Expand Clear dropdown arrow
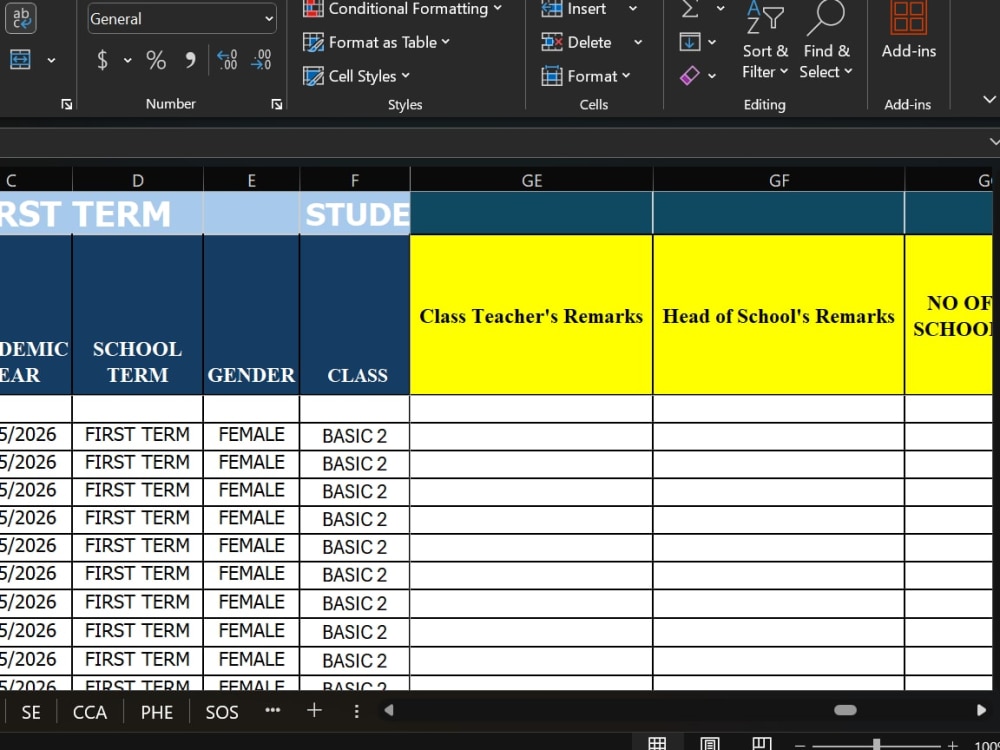 pos(712,76)
